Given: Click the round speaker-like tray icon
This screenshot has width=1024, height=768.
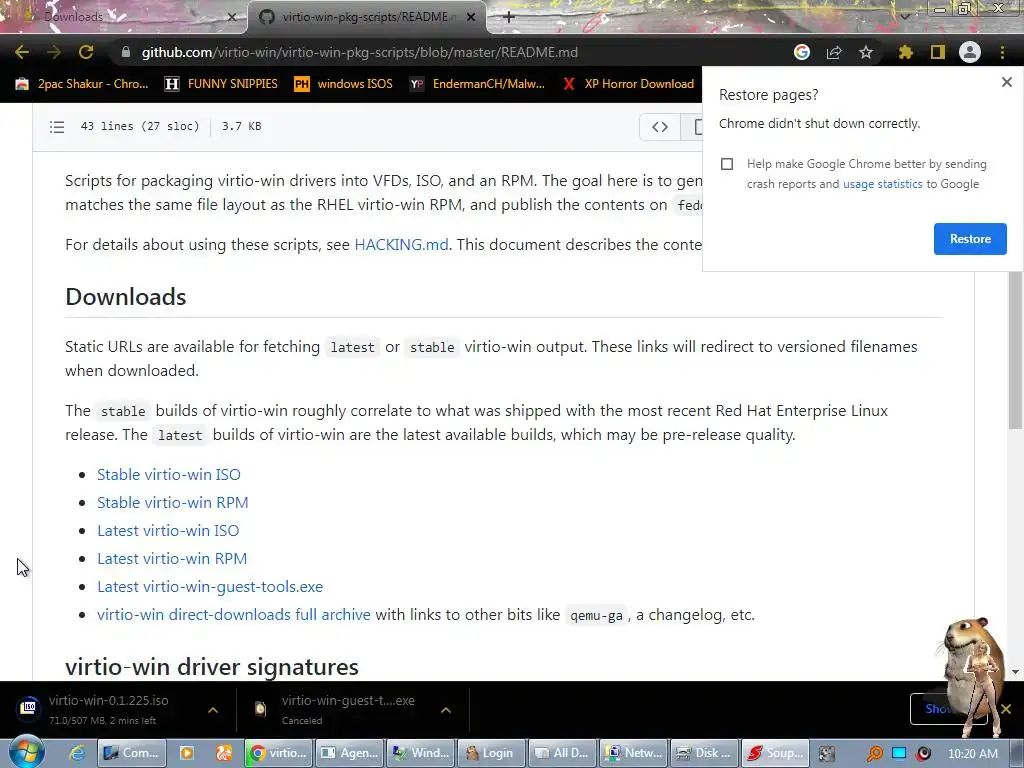Looking at the screenshot, I should point(923,754).
